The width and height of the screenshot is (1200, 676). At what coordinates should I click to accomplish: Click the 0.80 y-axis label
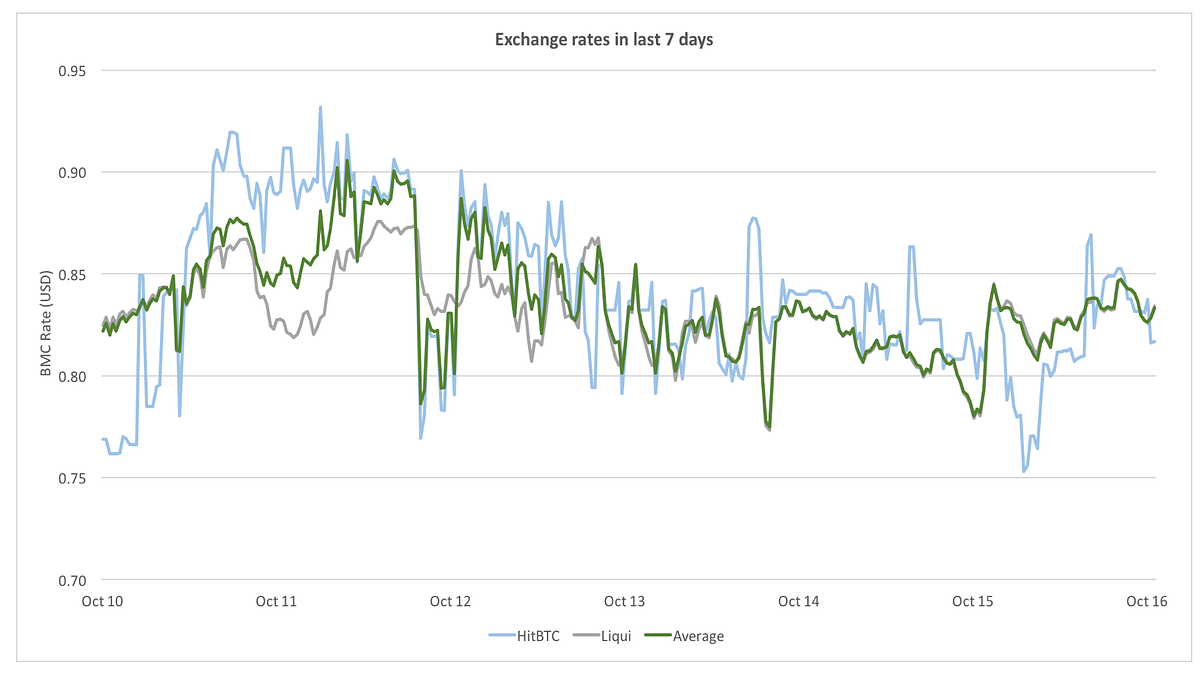click(x=73, y=376)
